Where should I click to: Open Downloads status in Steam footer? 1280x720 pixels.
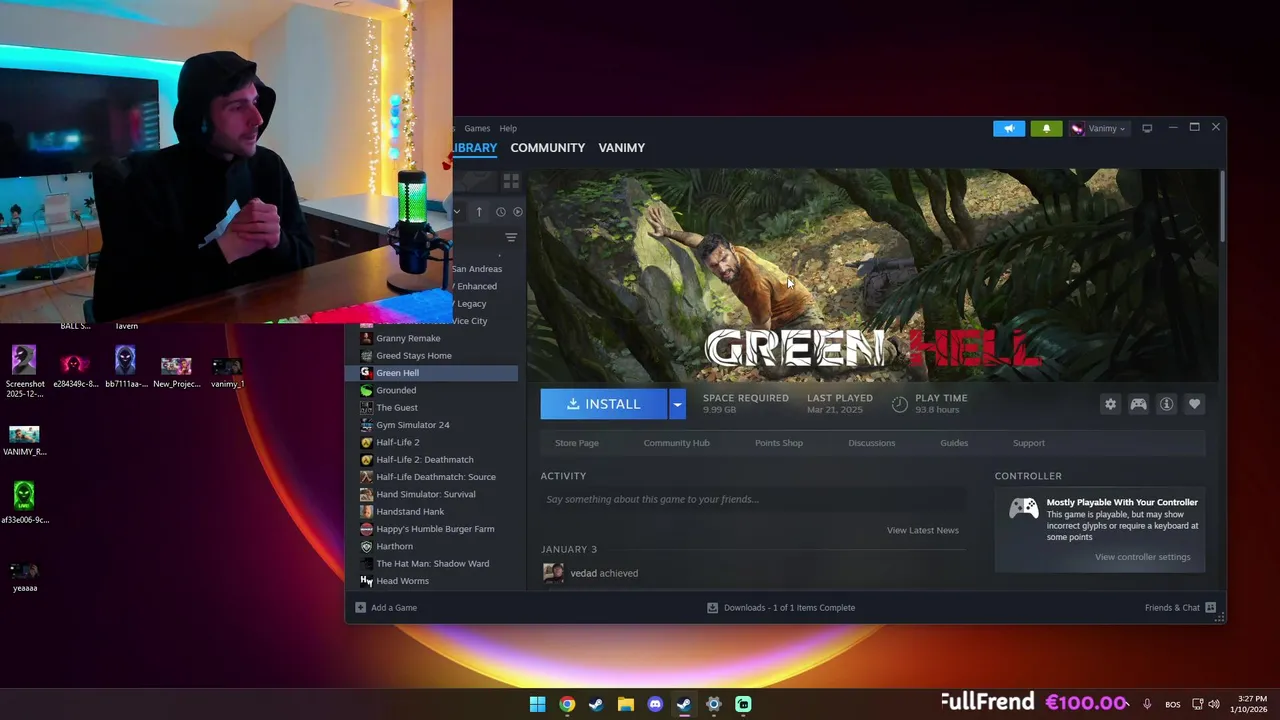tap(781, 607)
